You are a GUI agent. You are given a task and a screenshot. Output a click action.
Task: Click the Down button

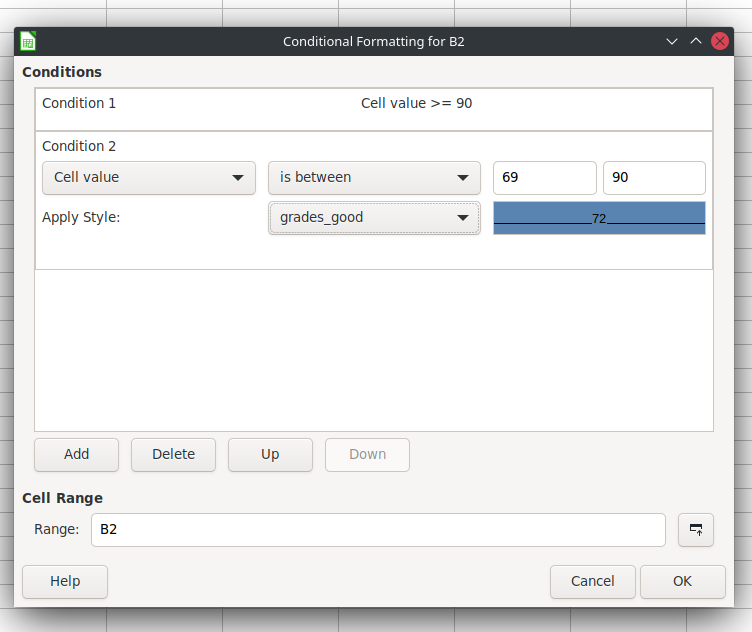click(367, 455)
